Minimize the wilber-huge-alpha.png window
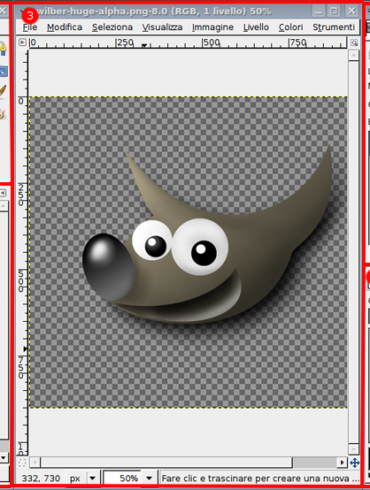370x490 pixels. click(x=319, y=11)
